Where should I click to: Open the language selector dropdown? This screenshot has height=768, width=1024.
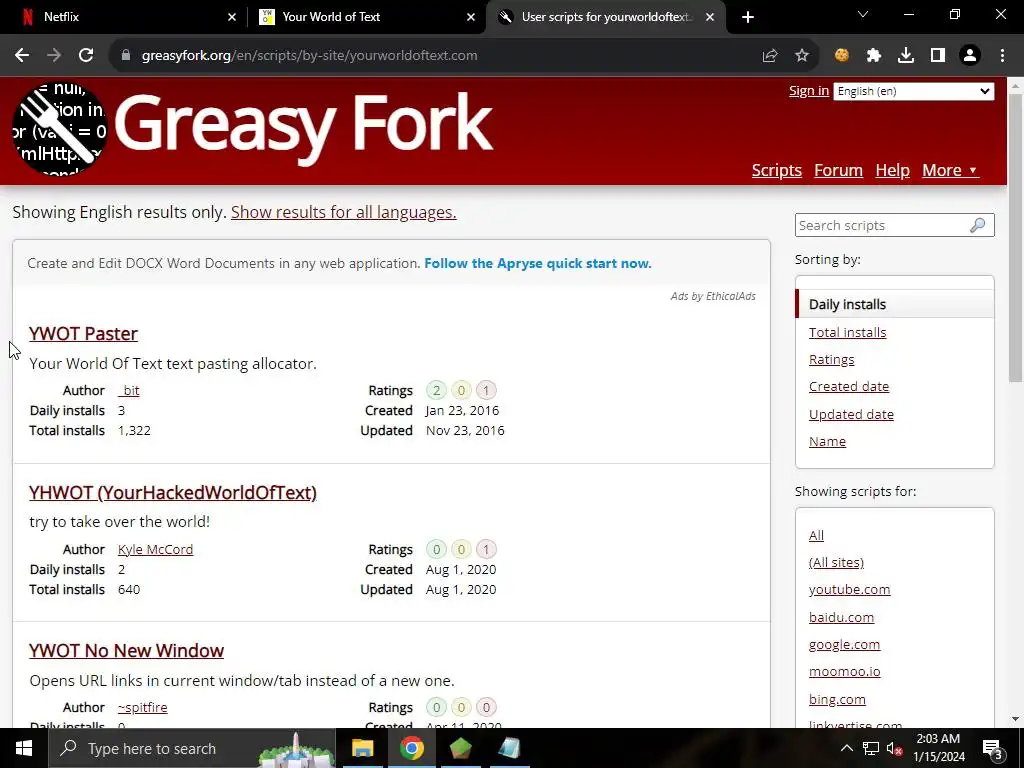pos(914,91)
